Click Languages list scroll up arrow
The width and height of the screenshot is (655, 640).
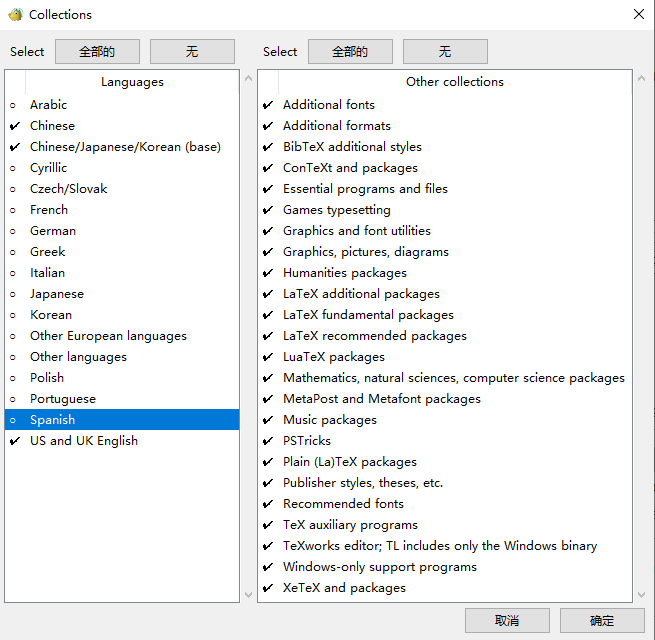(x=249, y=78)
